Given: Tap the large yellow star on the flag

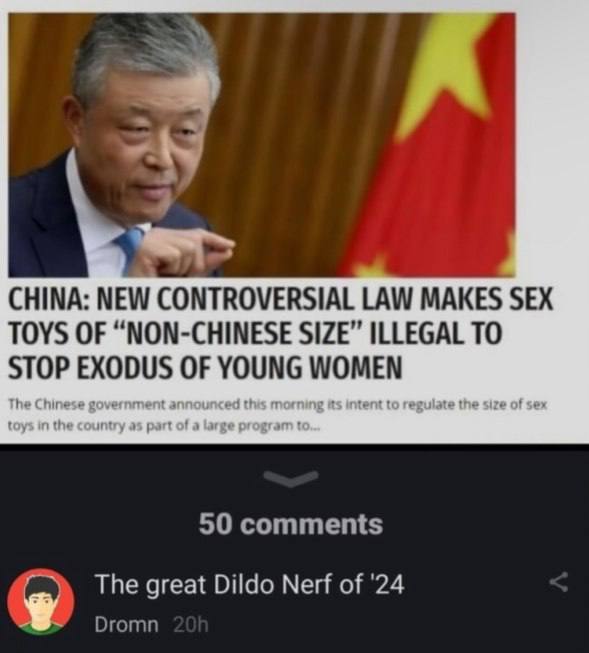Looking at the screenshot, I should coord(448,73).
